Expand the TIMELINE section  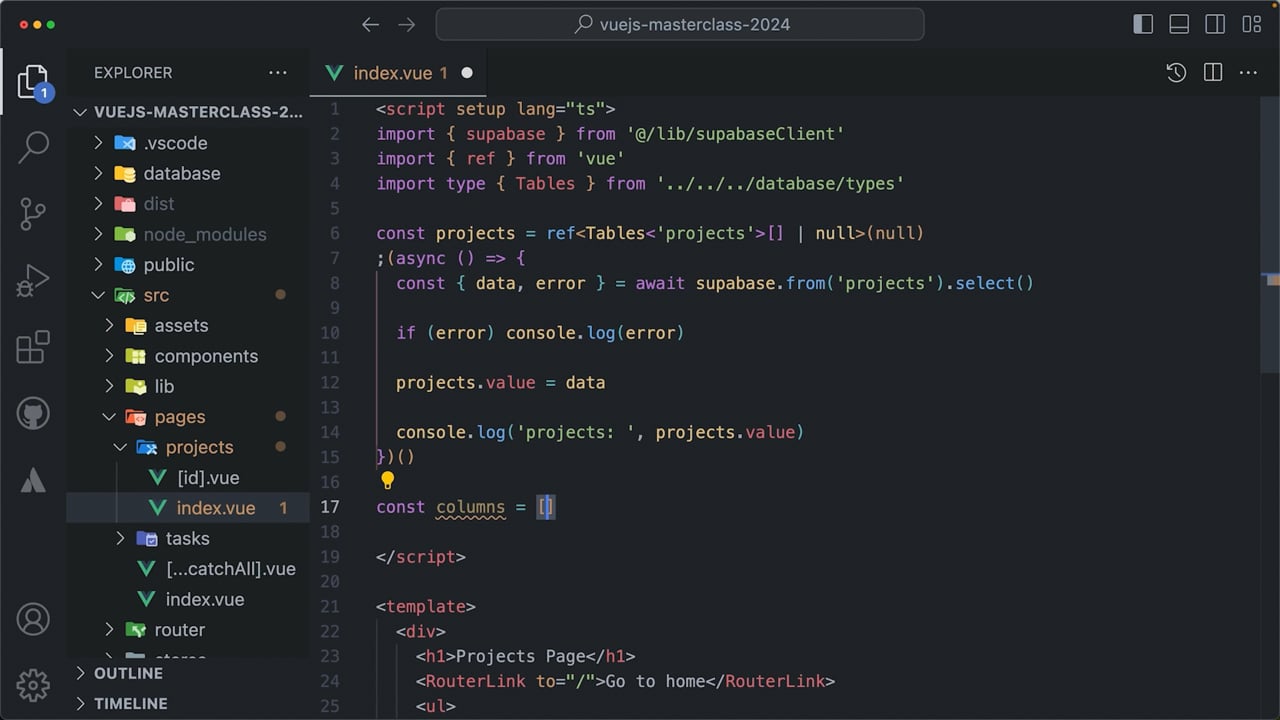188,703
